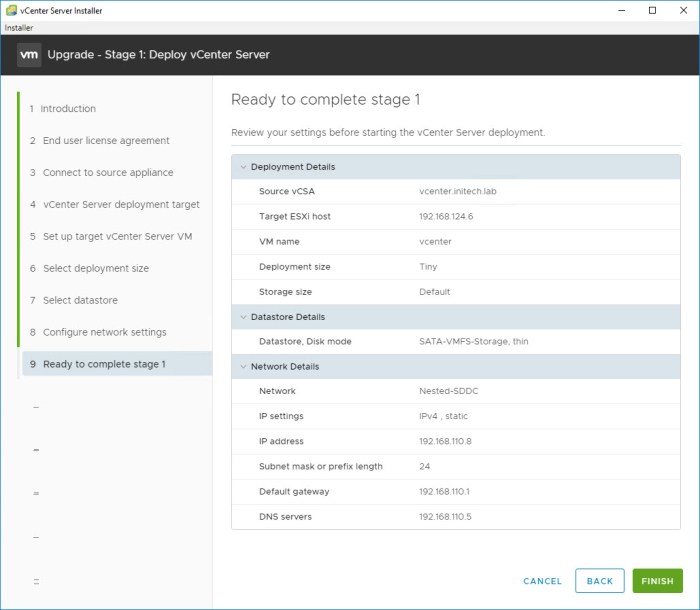This screenshot has height=610, width=700.
Task: Jump to Set up target vCenter Server VM
Action: (117, 237)
